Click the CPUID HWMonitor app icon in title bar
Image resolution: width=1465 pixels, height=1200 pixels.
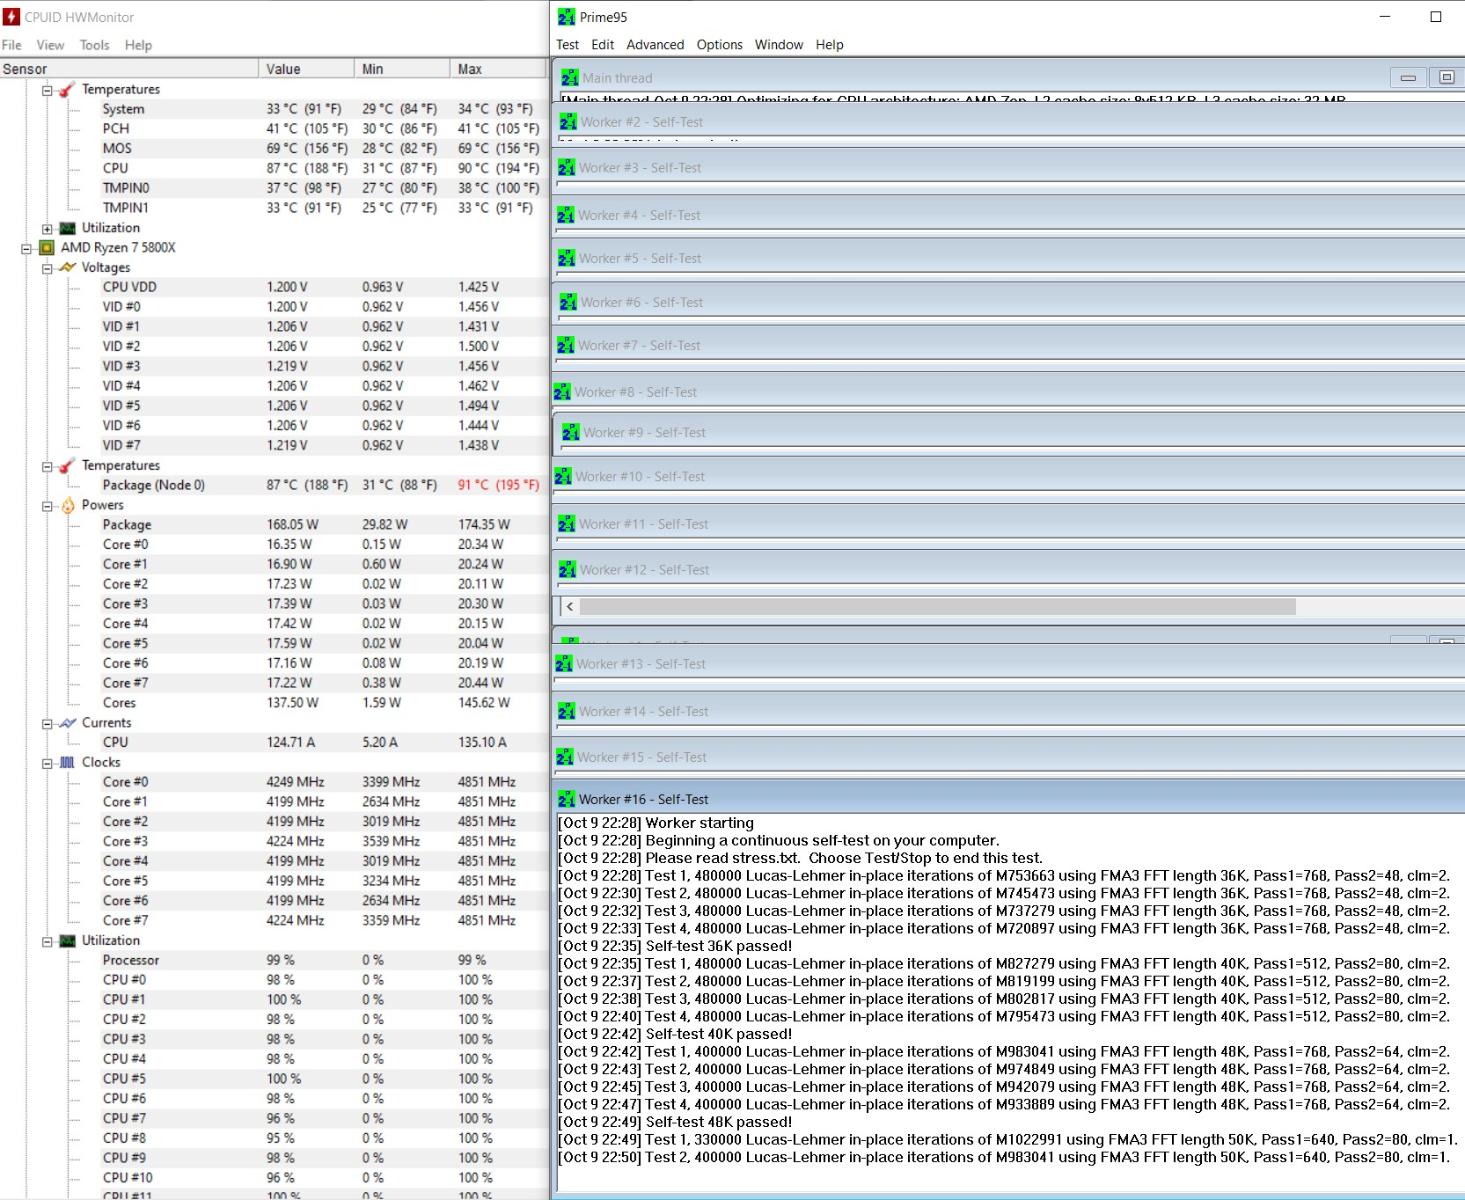pyautogui.click(x=12, y=17)
